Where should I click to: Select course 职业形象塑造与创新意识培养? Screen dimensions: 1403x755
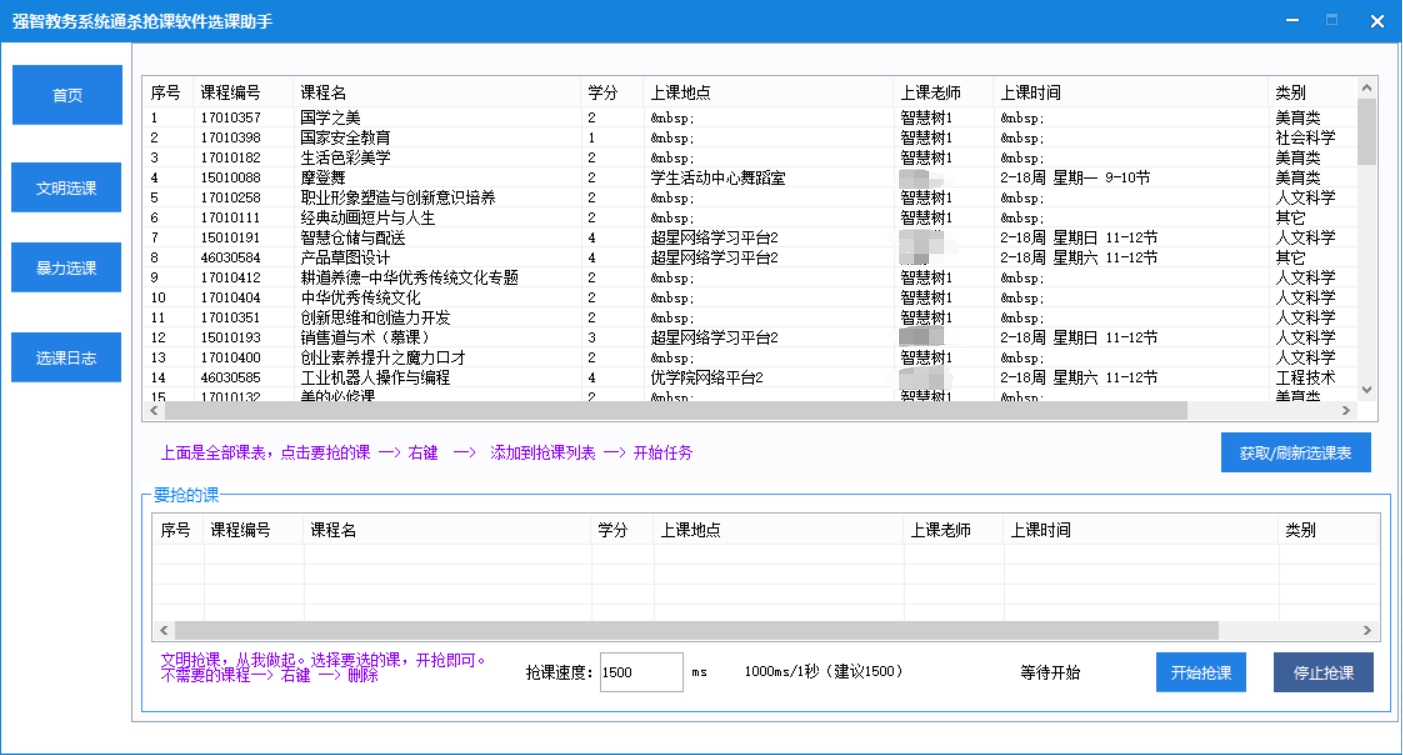[x=397, y=198]
